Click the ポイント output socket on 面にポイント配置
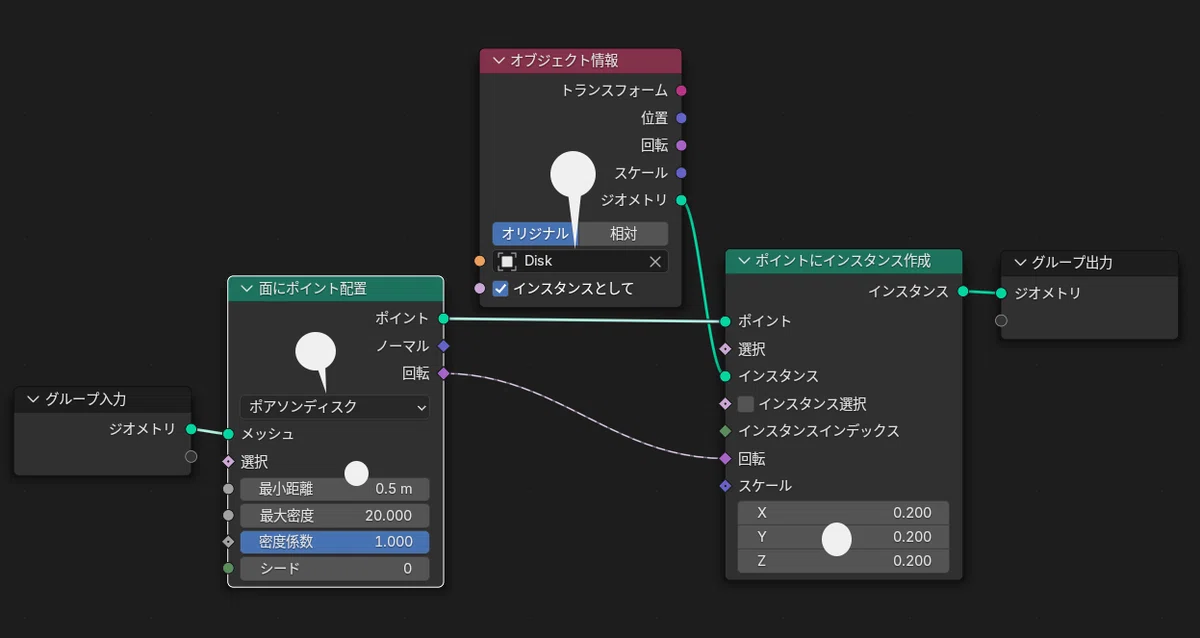Image resolution: width=1200 pixels, height=638 pixels. pos(443,318)
